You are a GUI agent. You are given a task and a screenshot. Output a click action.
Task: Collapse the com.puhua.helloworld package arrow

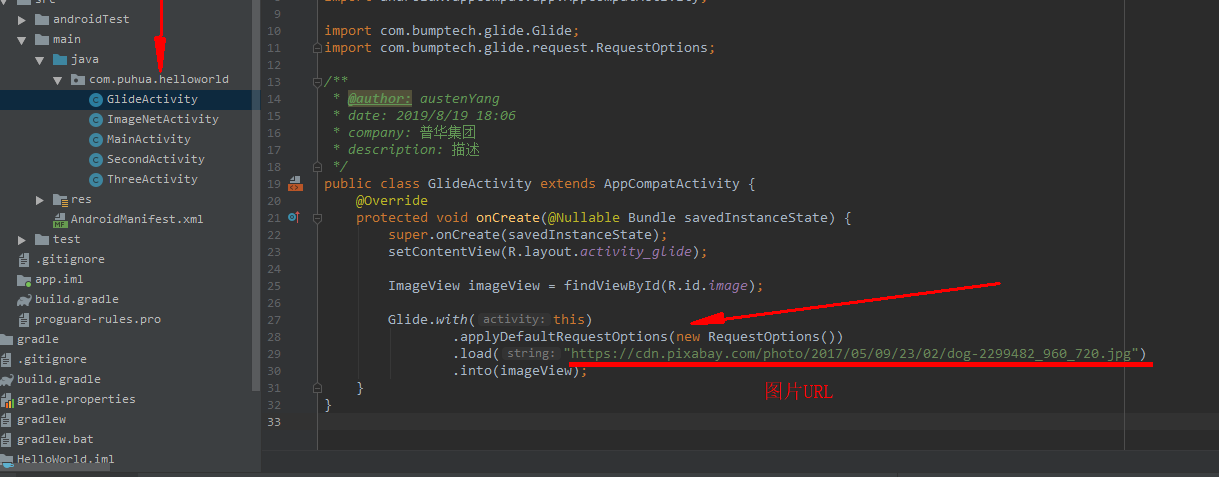pyautogui.click(x=59, y=79)
